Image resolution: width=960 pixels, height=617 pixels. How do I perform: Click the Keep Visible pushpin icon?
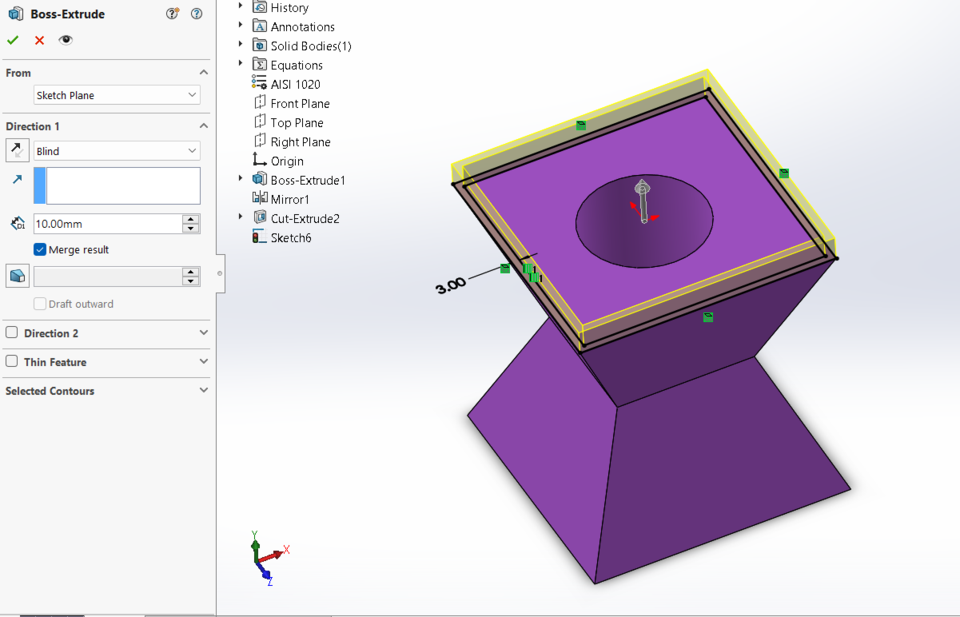172,14
